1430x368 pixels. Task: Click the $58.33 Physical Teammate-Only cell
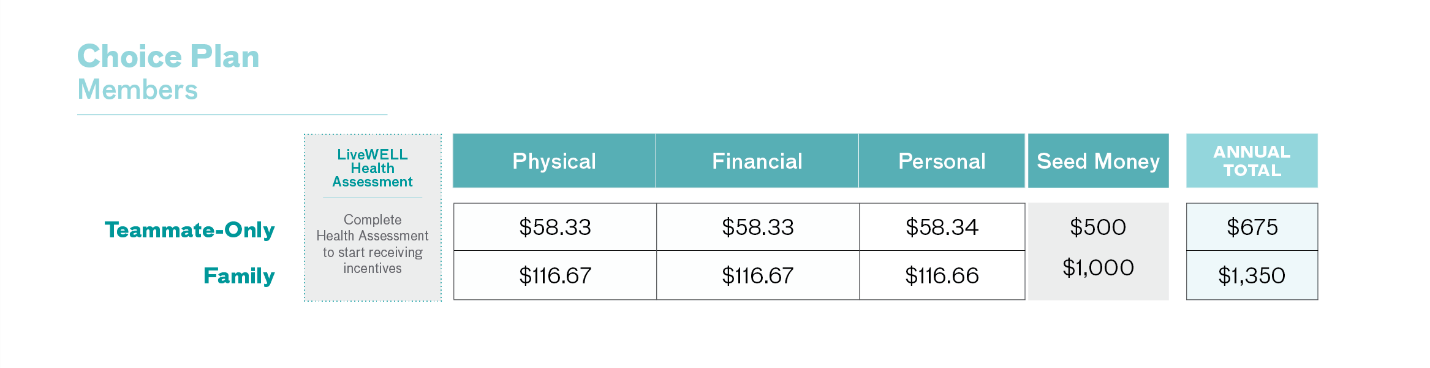tap(555, 227)
